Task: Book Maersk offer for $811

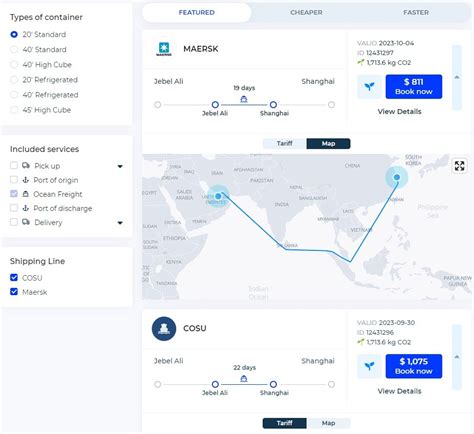Action: tap(414, 87)
